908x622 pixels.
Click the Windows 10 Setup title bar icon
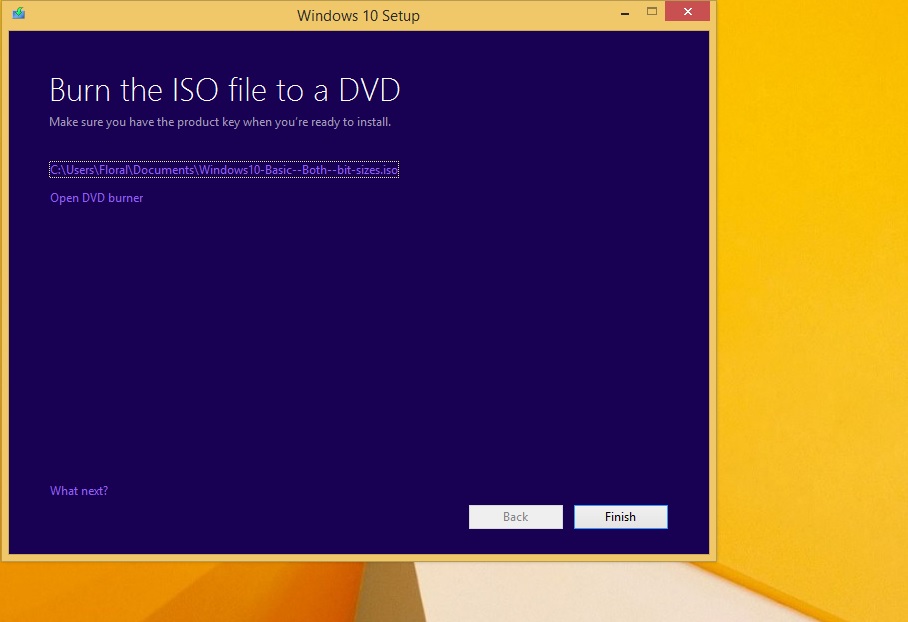tap(19, 13)
